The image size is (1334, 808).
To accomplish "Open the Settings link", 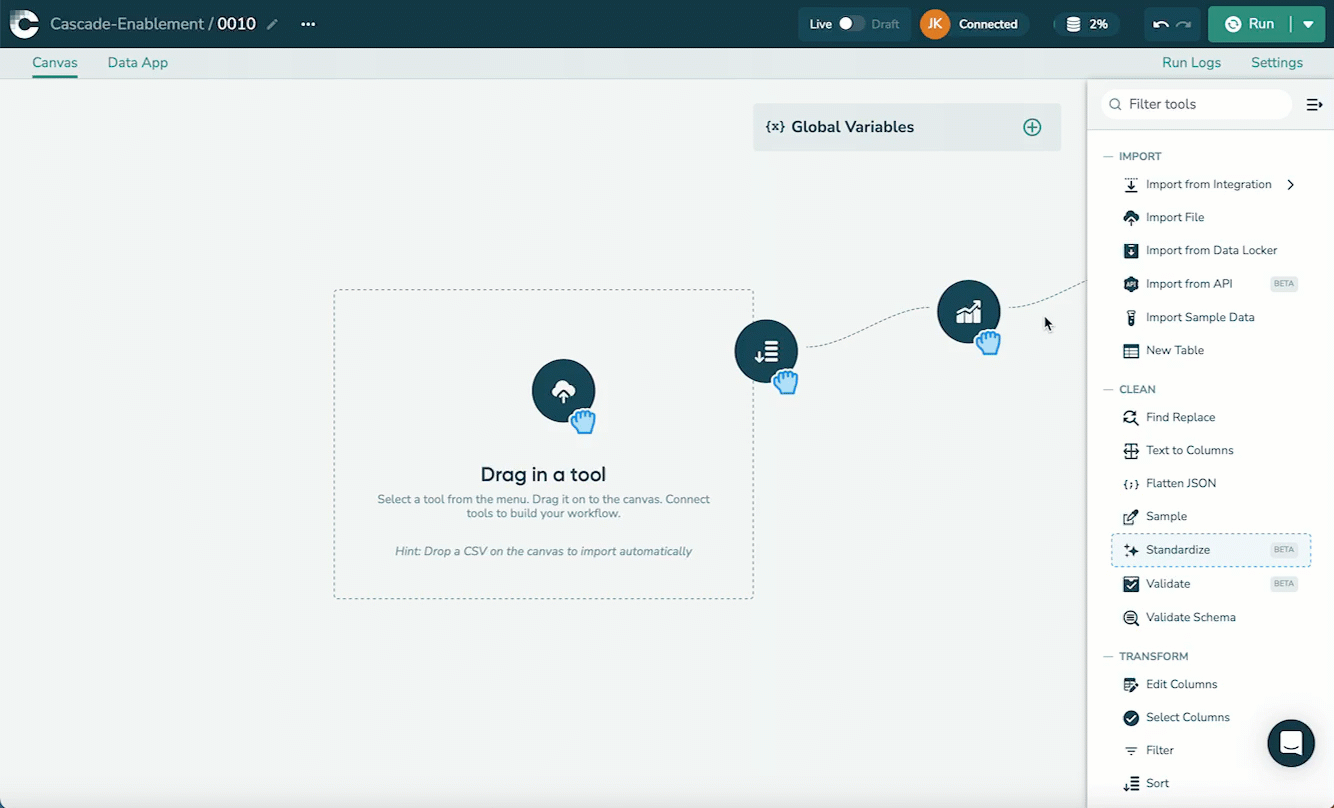I will [1276, 62].
